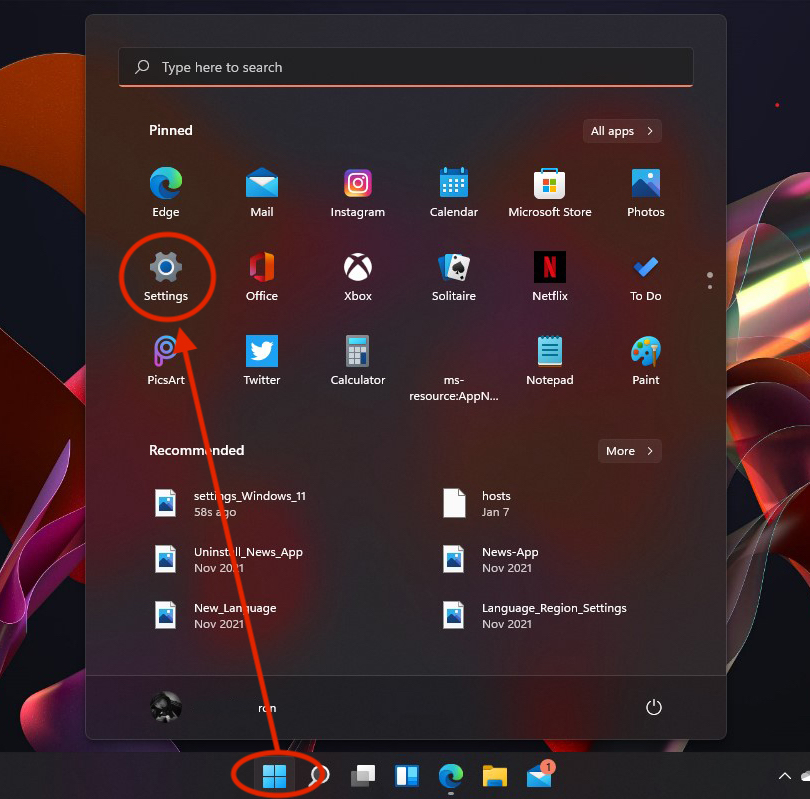
Task: Show All apps list
Action: coord(622,131)
